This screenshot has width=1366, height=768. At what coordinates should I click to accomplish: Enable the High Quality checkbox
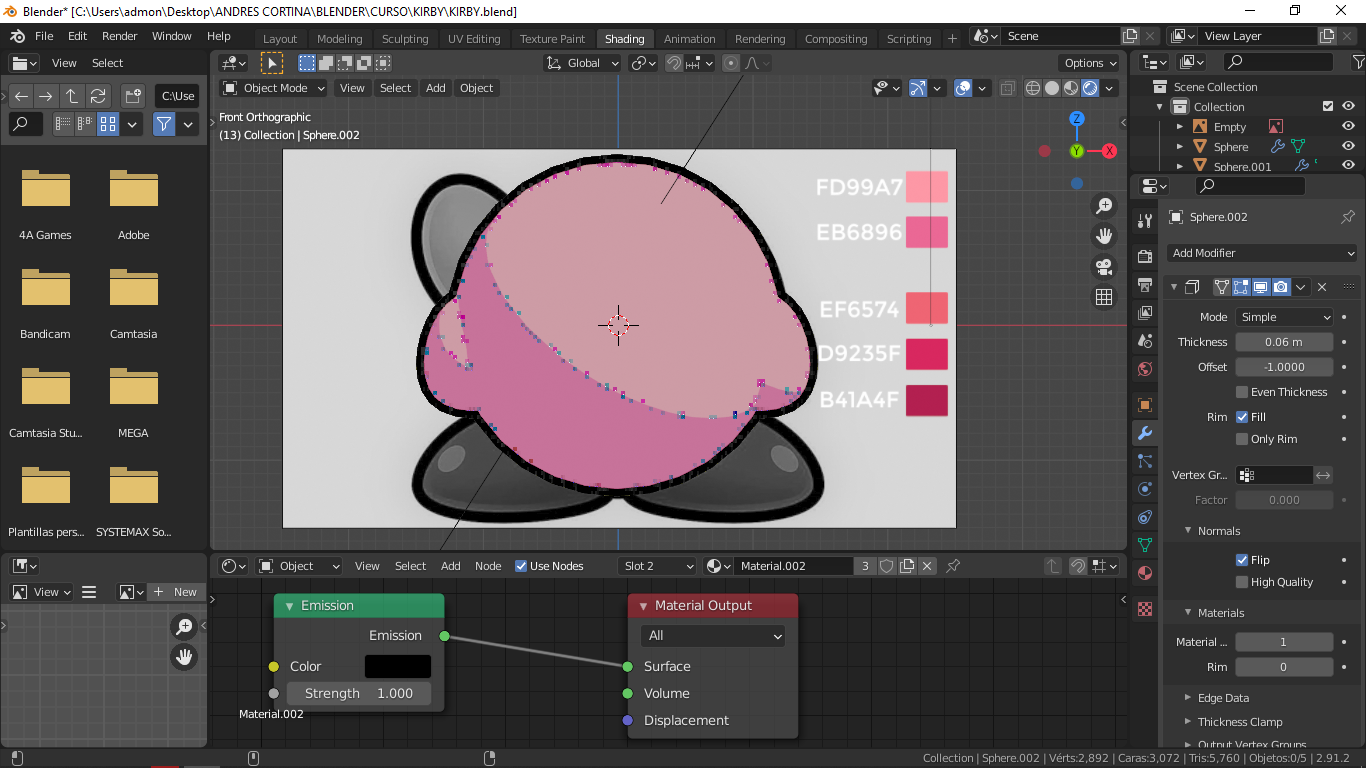[1242, 582]
